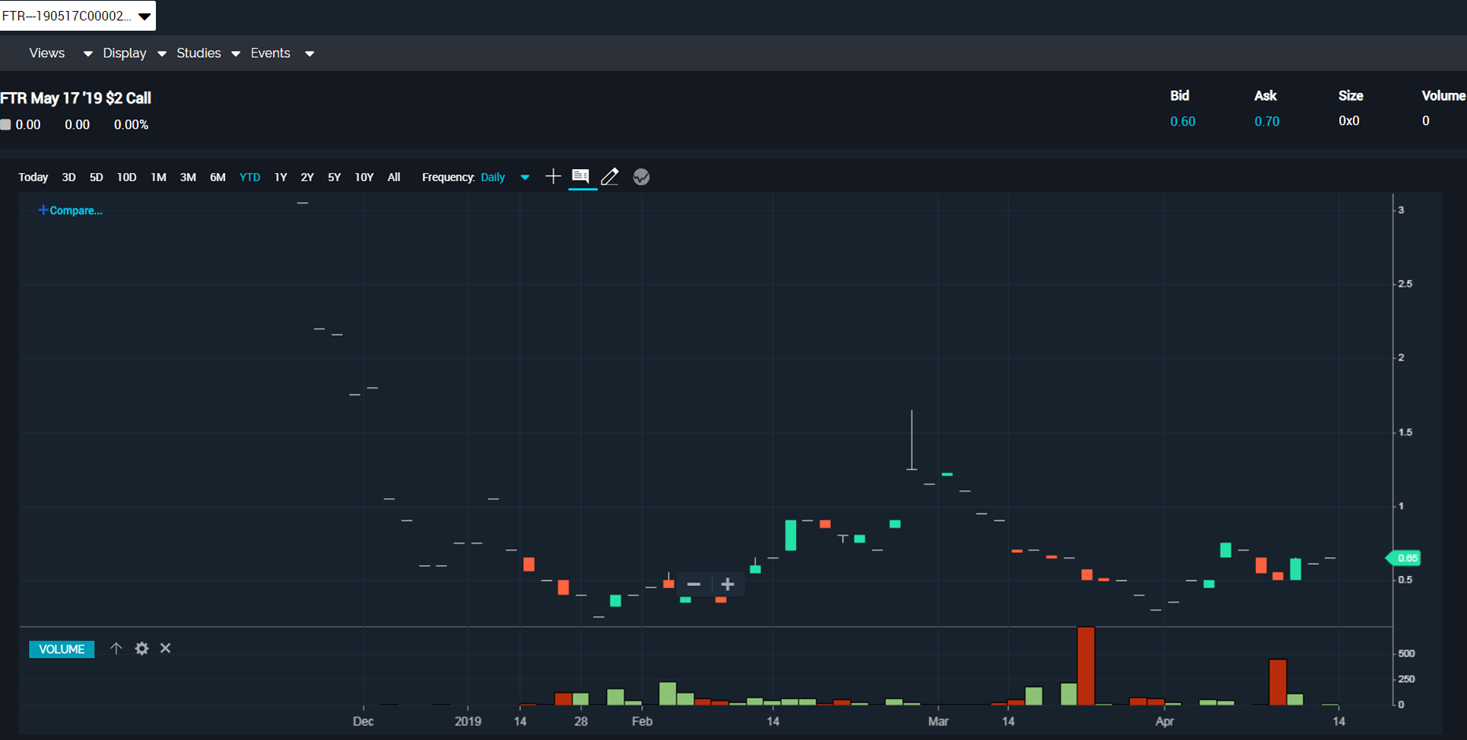The image size is (1467, 740).
Task: Expand the Frequency Daily dropdown
Action: coord(505,178)
